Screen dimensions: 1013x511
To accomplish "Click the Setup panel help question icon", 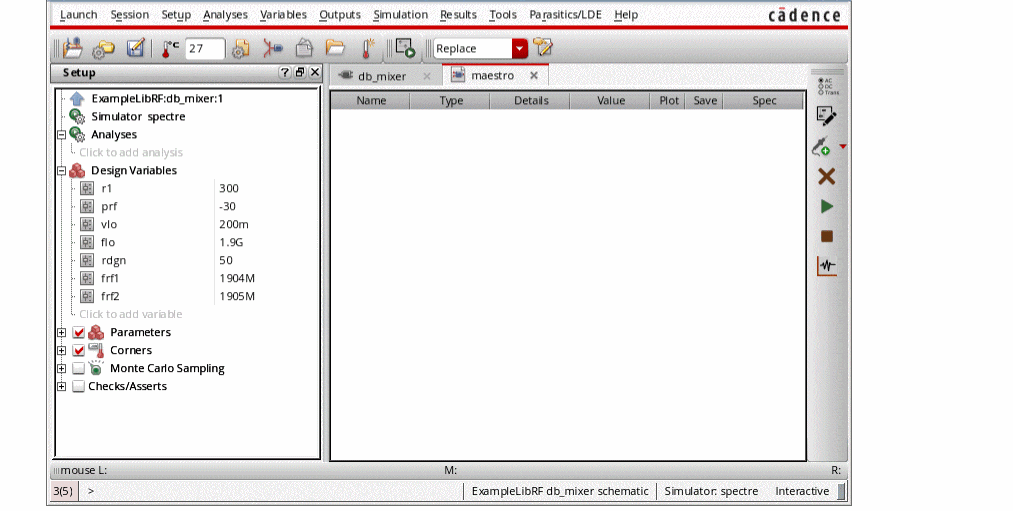I will [285, 72].
